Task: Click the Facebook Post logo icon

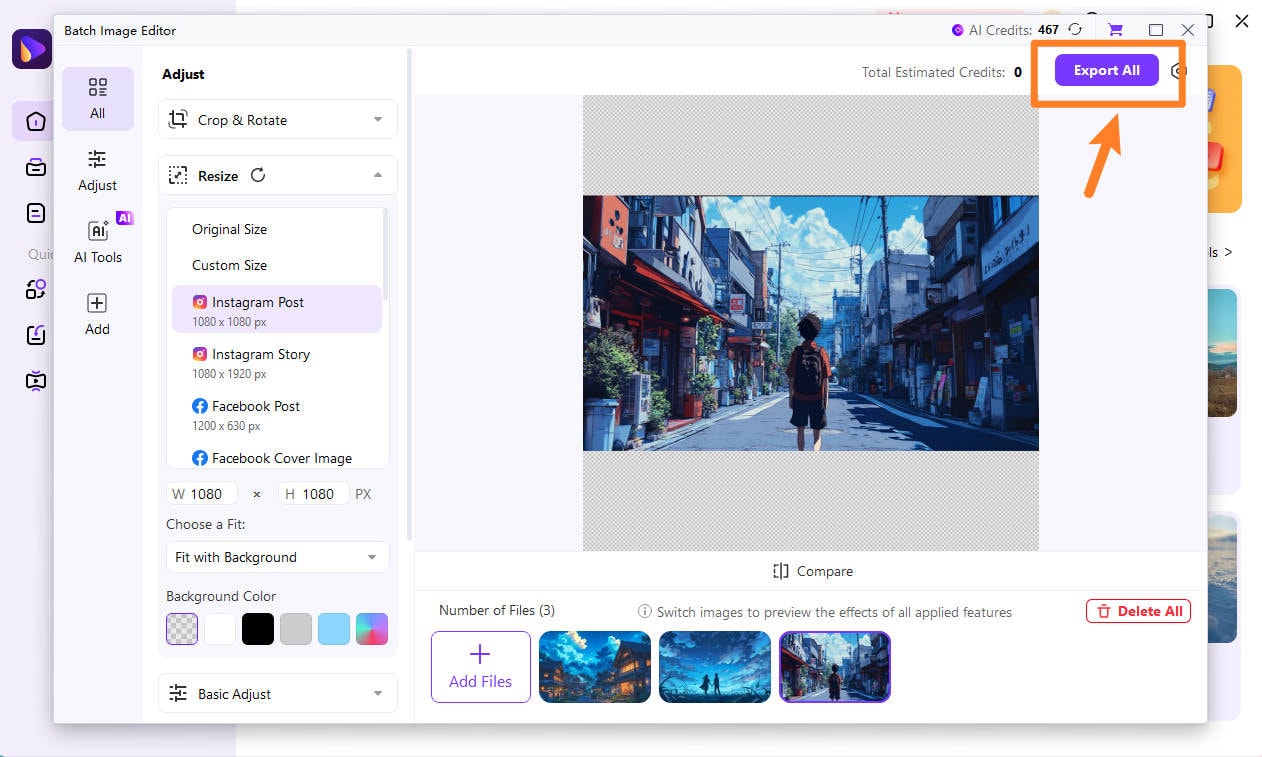Action: pyautogui.click(x=200, y=406)
